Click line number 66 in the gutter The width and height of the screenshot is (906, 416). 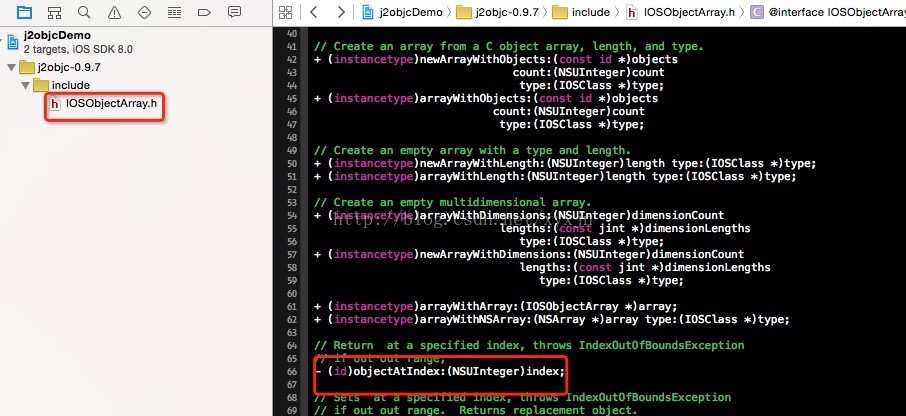pos(291,372)
